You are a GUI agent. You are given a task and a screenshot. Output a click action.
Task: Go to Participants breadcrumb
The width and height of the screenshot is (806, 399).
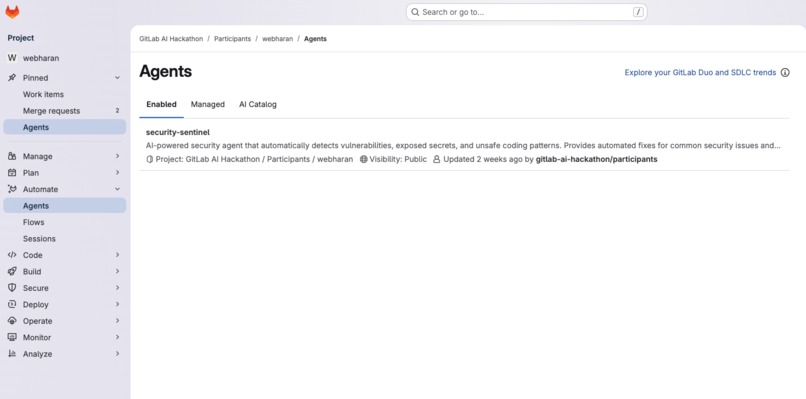[x=232, y=39]
